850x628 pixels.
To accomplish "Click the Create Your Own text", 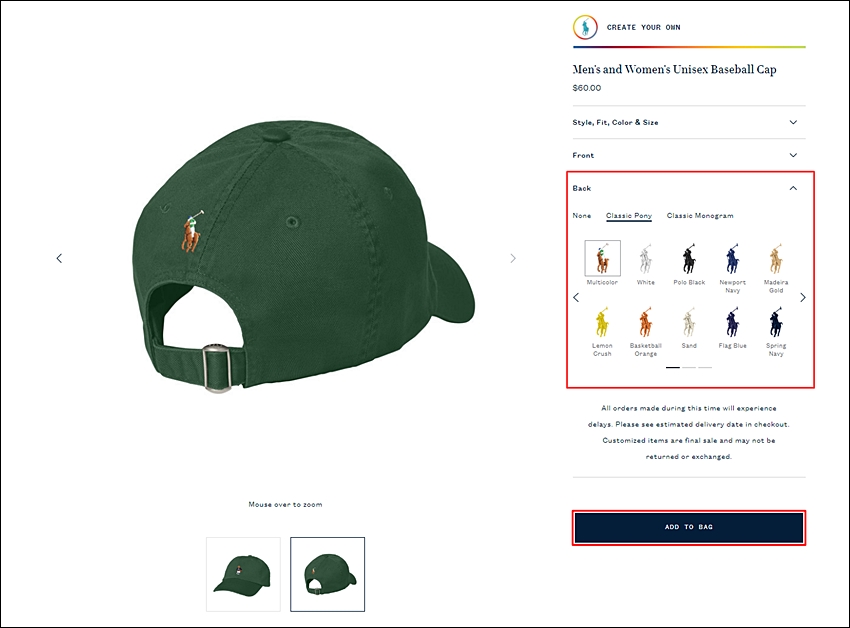I will [x=643, y=27].
